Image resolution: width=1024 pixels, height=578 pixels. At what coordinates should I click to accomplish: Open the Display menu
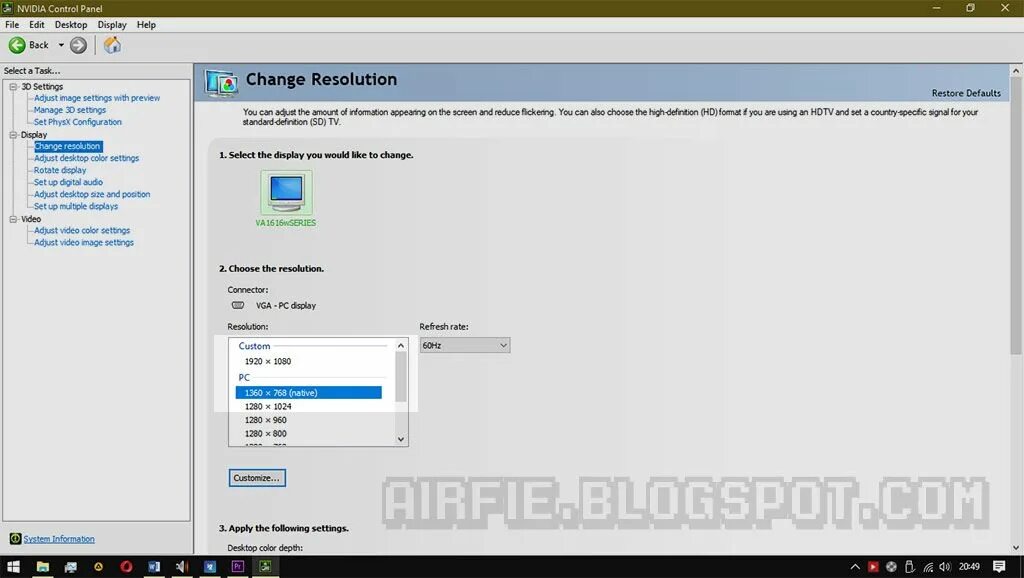point(112,25)
